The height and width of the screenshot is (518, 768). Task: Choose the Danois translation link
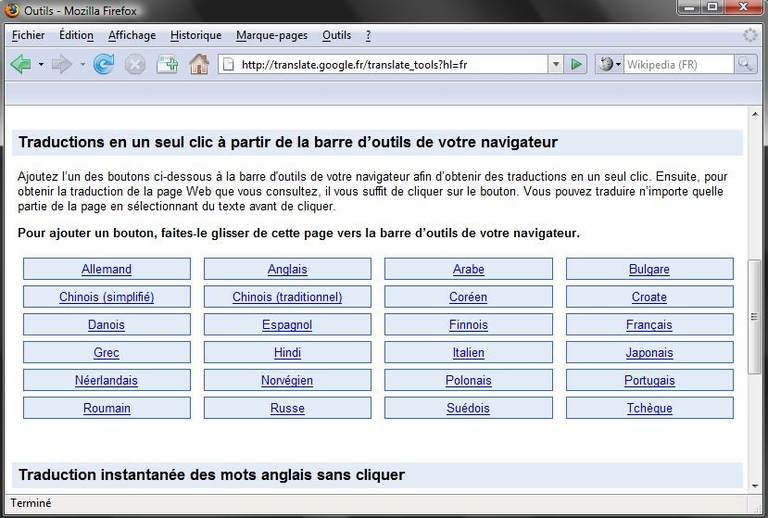tap(106, 325)
